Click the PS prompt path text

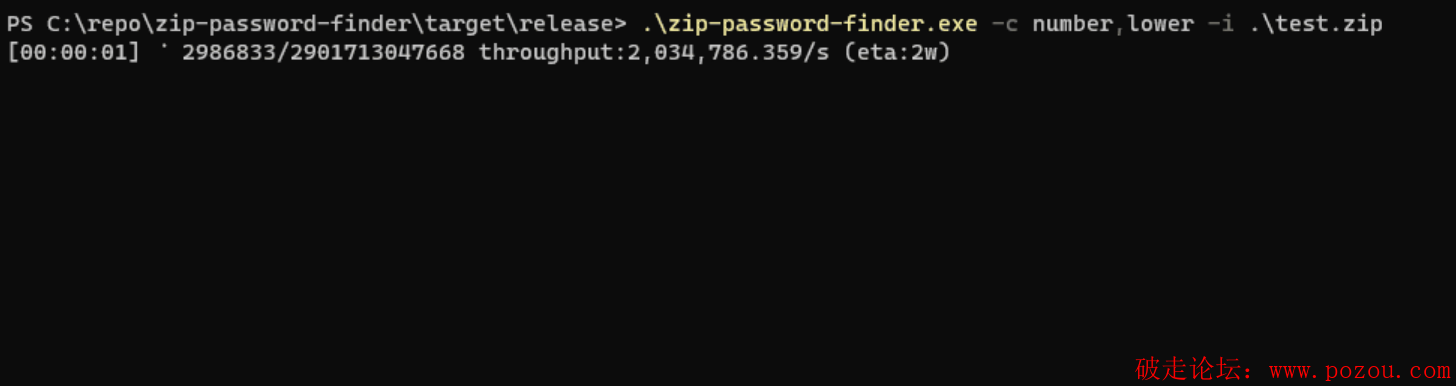click(x=318, y=24)
